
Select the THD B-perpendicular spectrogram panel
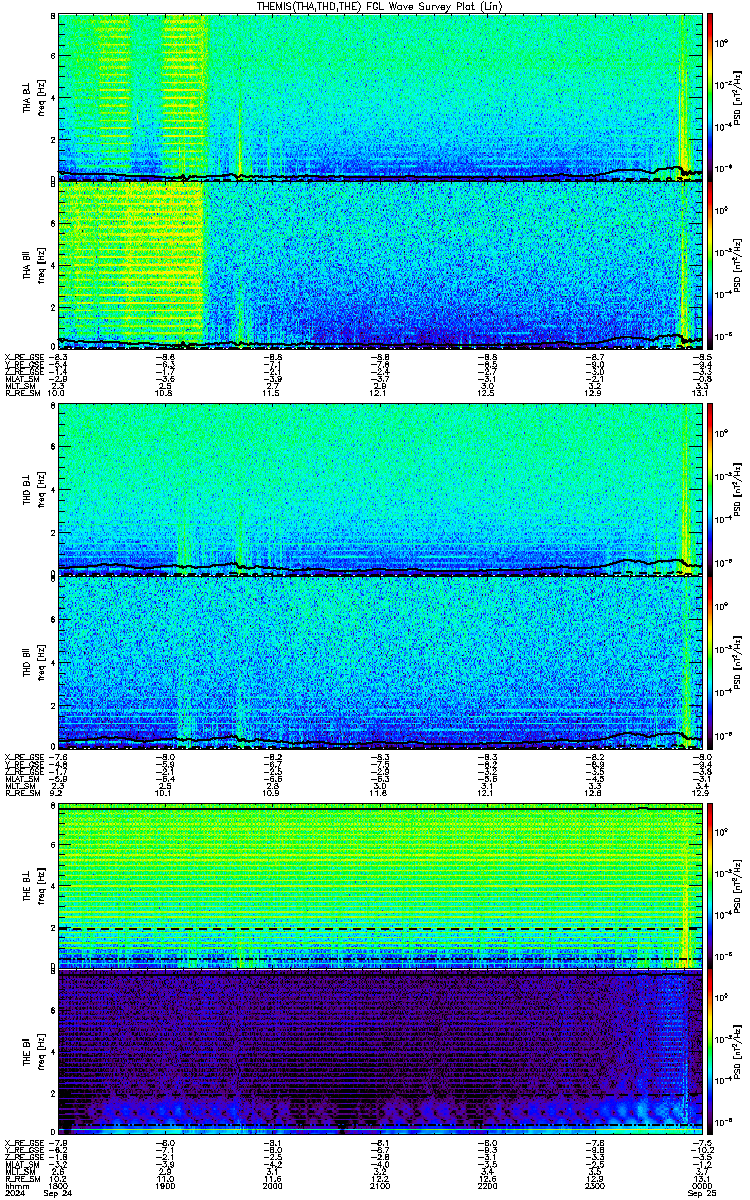(x=380, y=492)
